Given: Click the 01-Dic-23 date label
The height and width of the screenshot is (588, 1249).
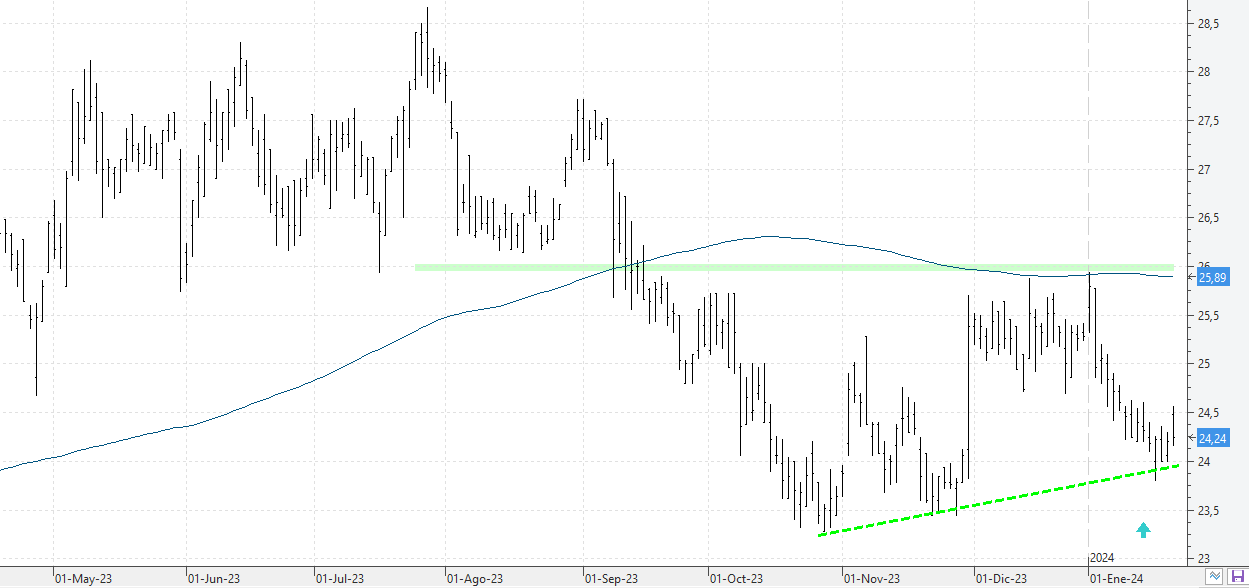Looking at the screenshot, I should [x=1002, y=578].
